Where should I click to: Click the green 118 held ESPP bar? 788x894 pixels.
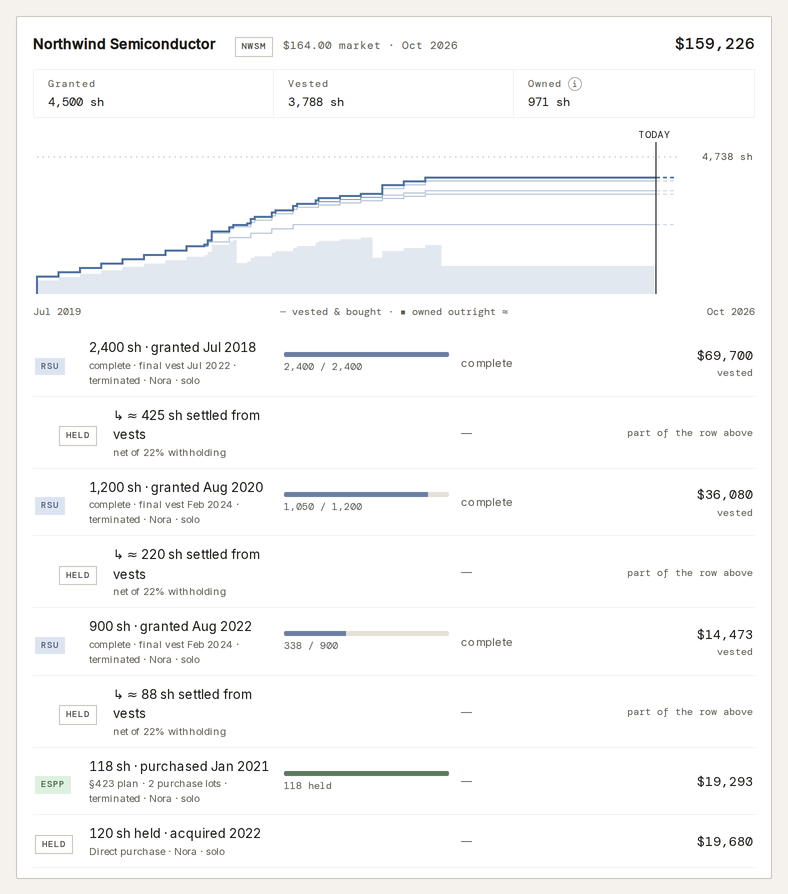pyautogui.click(x=366, y=773)
